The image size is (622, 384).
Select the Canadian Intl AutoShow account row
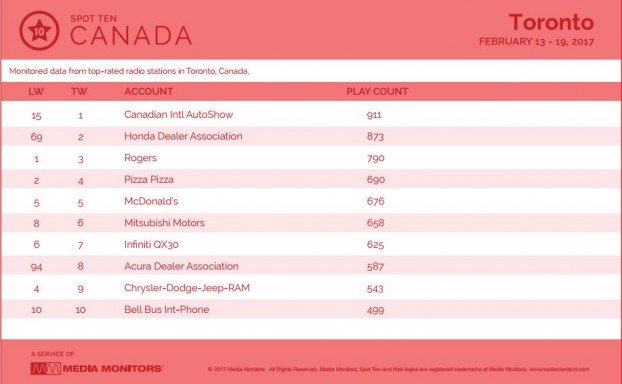[311, 115]
